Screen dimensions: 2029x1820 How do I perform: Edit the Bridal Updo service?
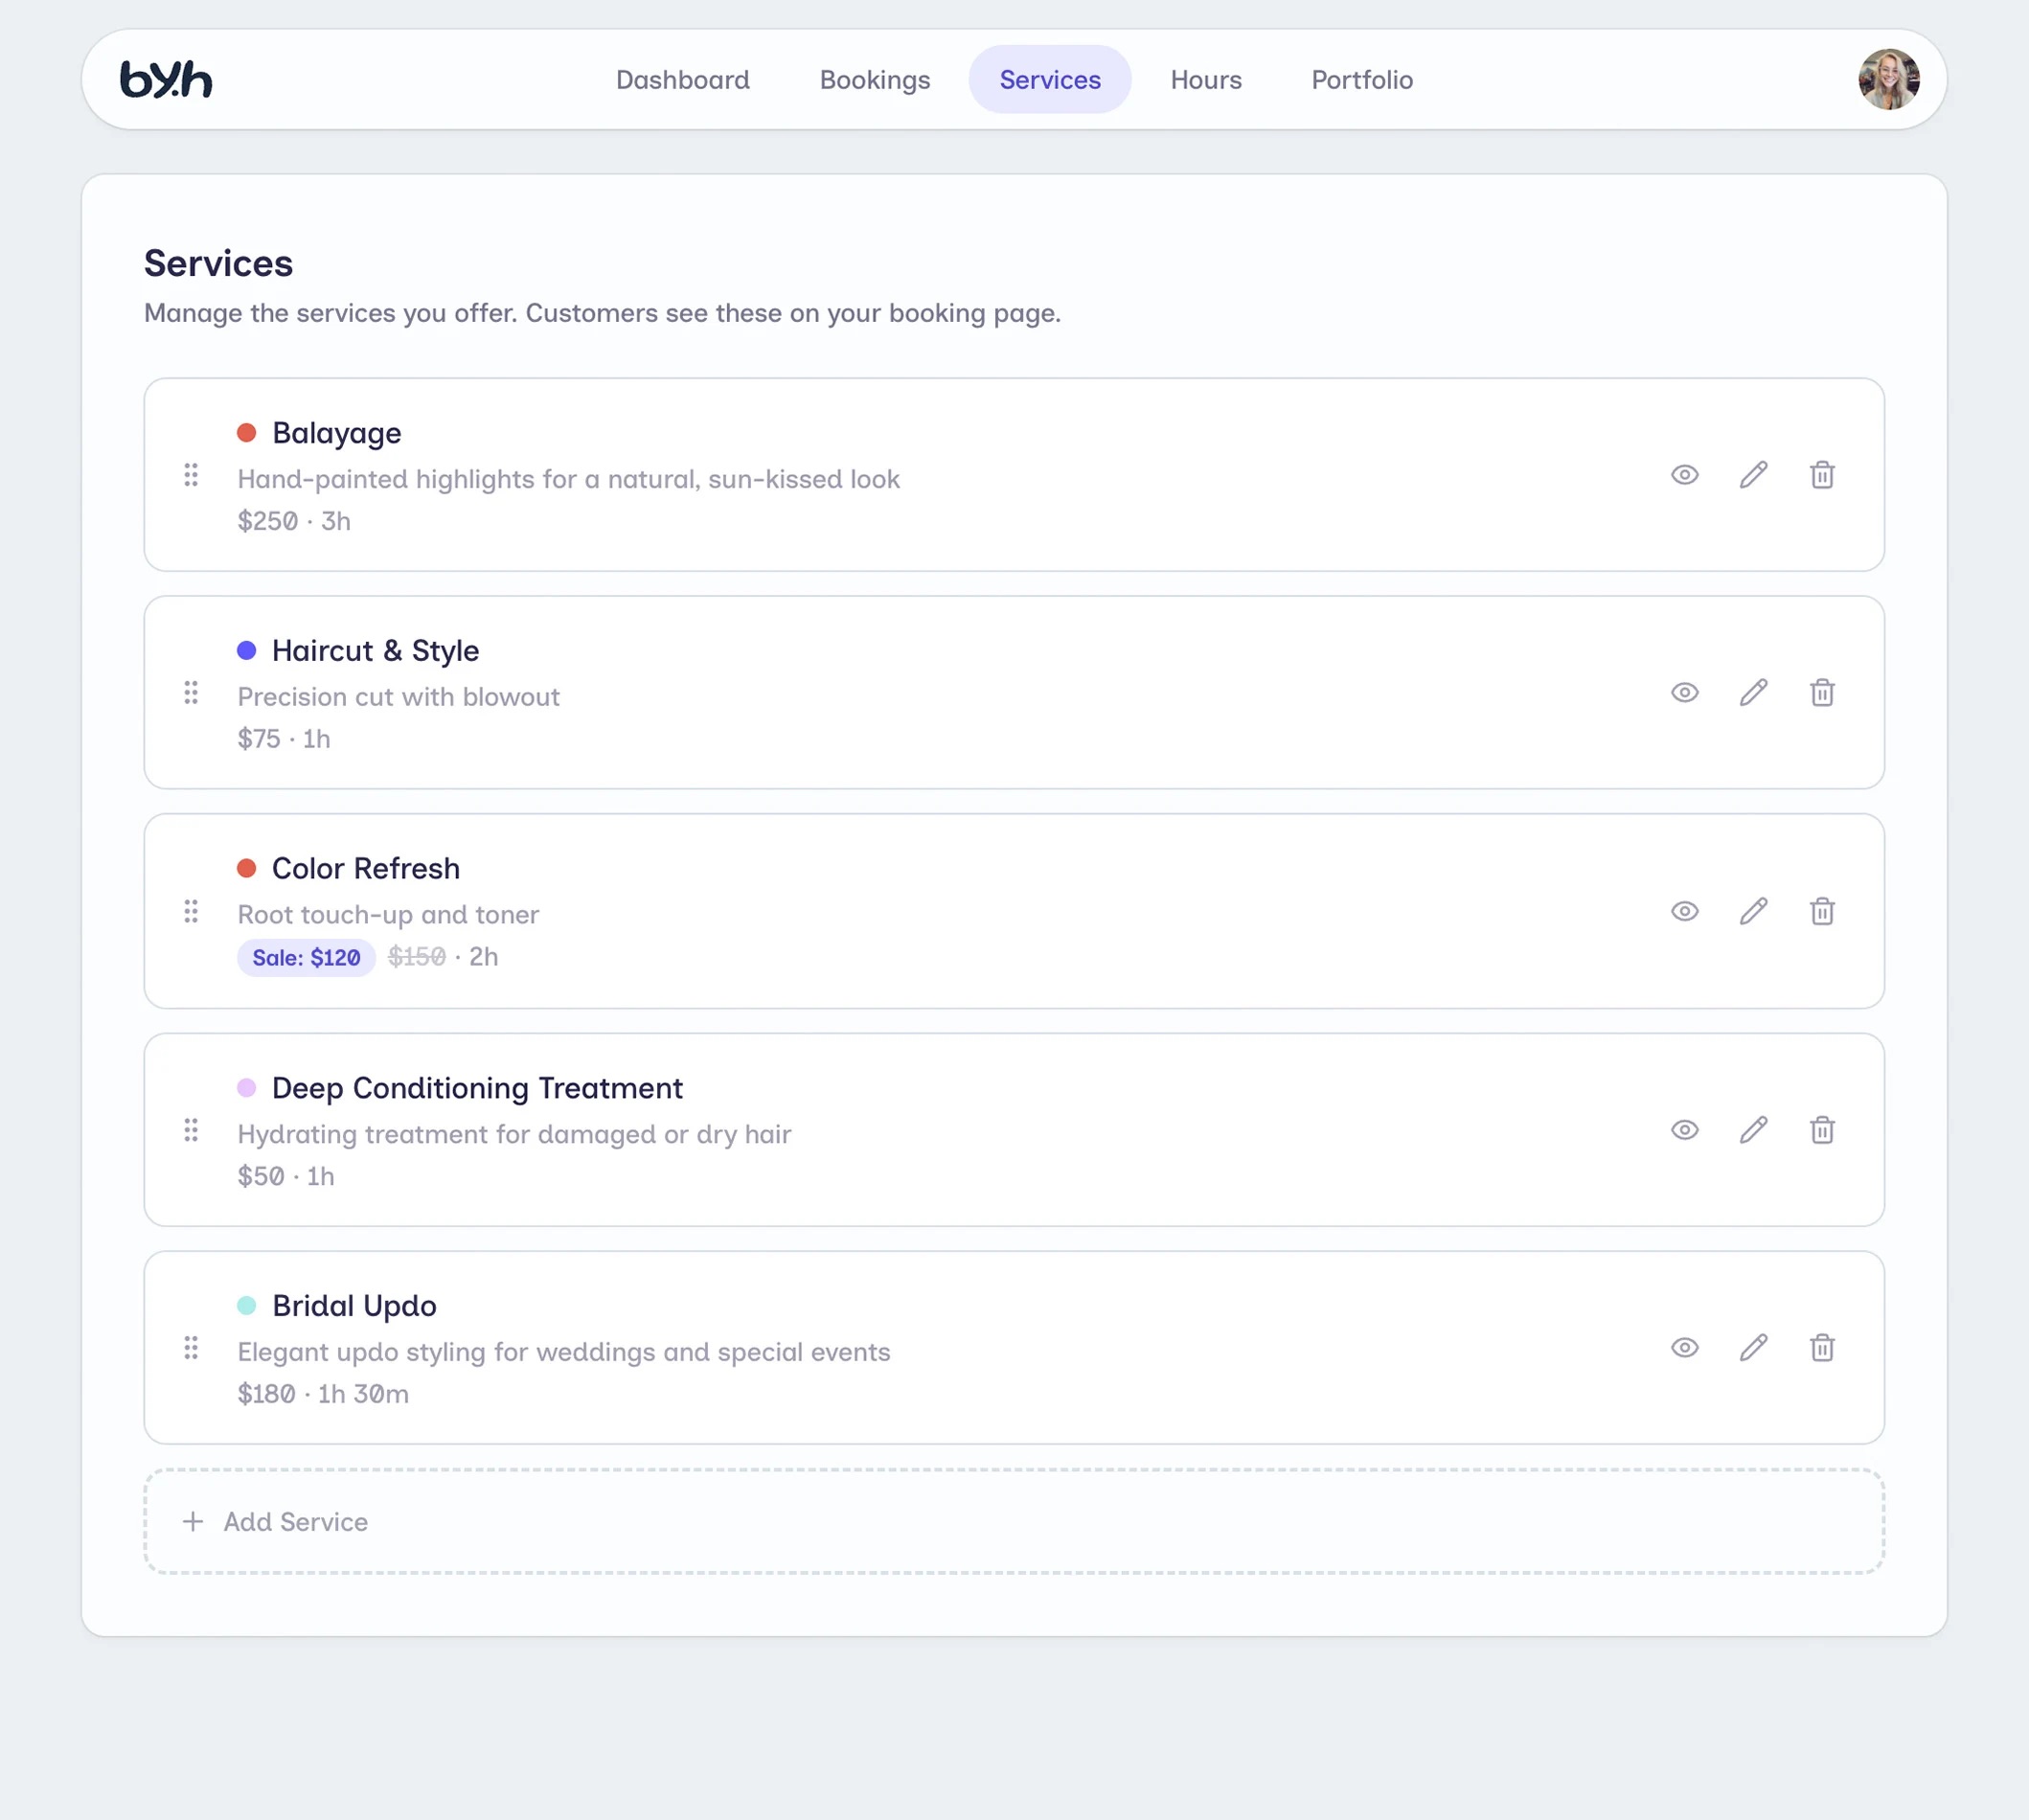pyautogui.click(x=1753, y=1348)
